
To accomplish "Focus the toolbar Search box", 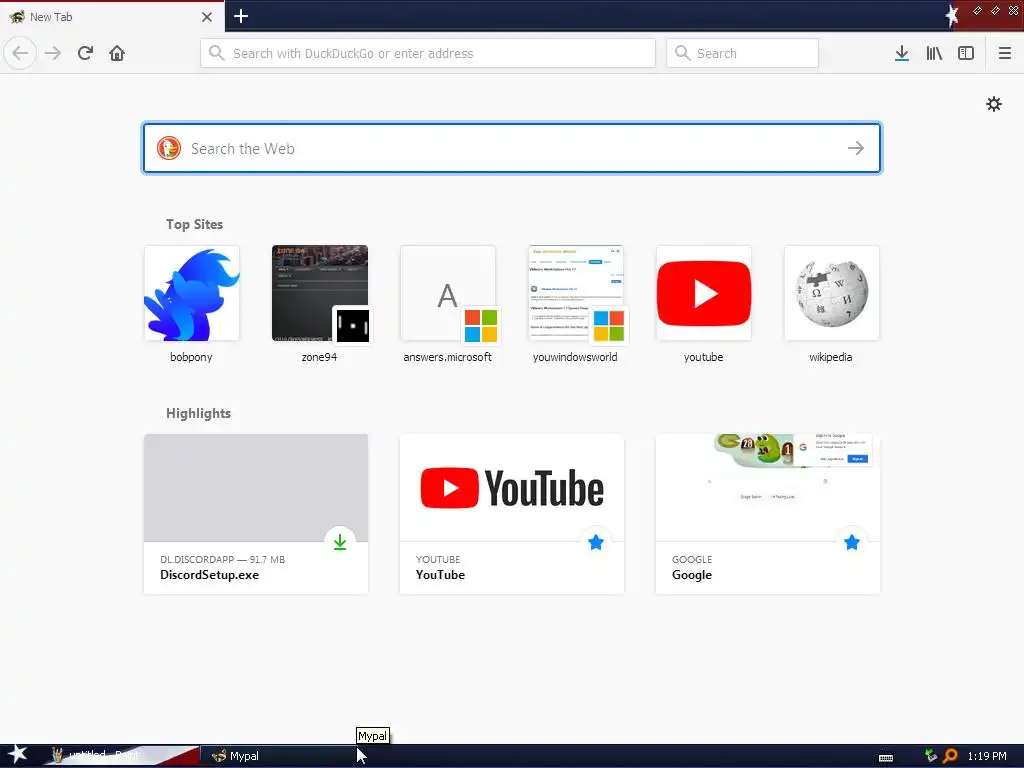I will [743, 53].
